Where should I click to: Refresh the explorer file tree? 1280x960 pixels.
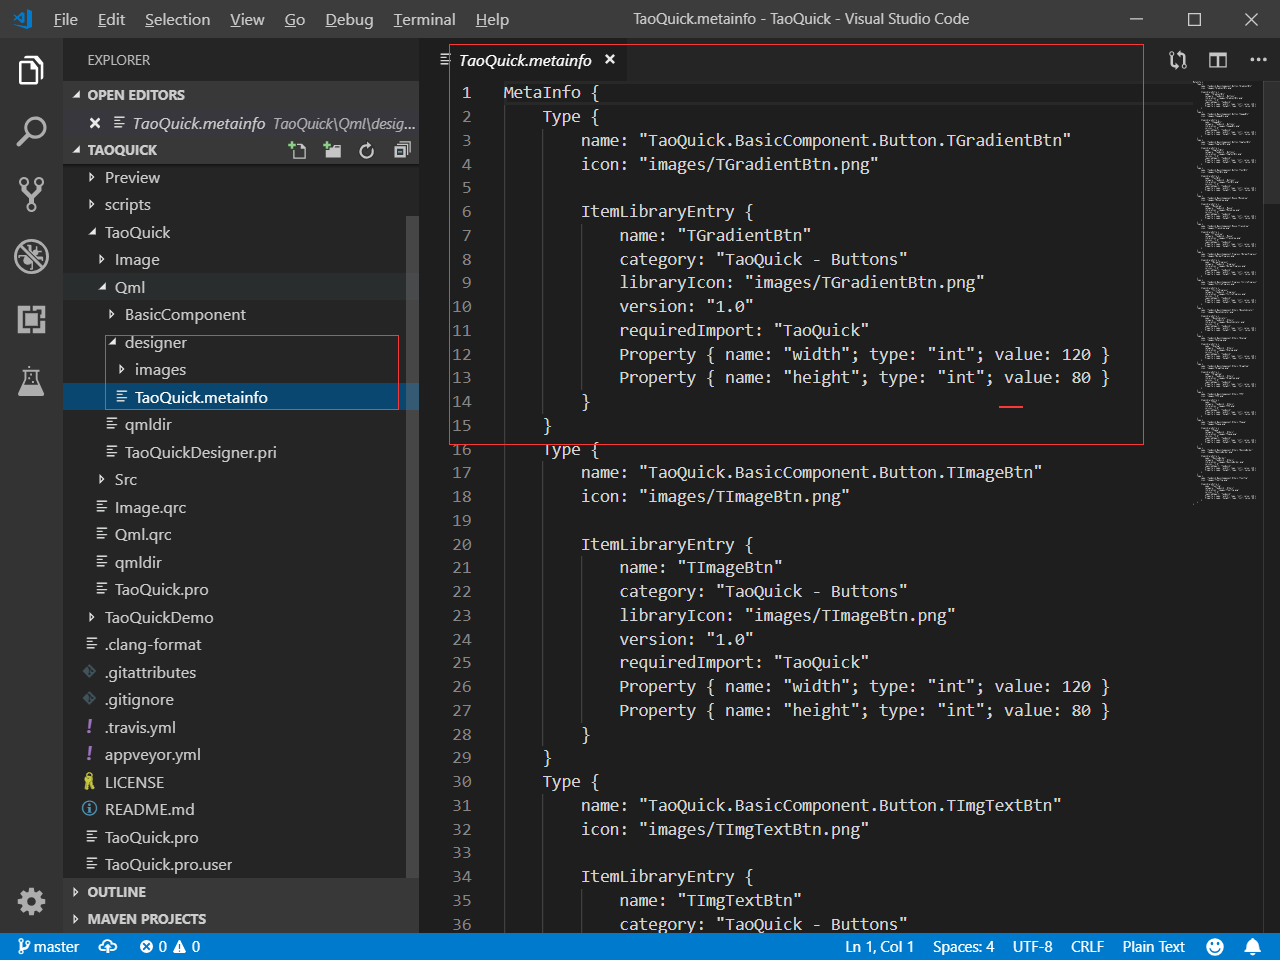[x=367, y=150]
